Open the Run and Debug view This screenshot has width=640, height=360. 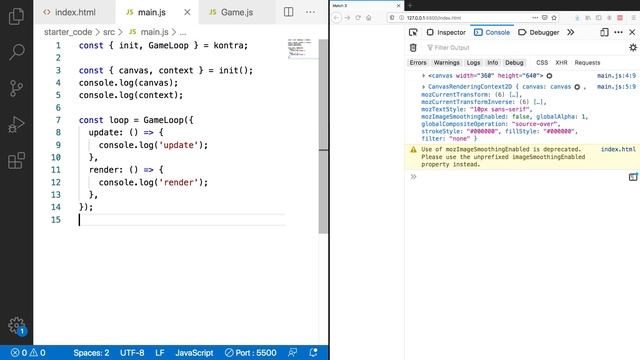coord(16,124)
